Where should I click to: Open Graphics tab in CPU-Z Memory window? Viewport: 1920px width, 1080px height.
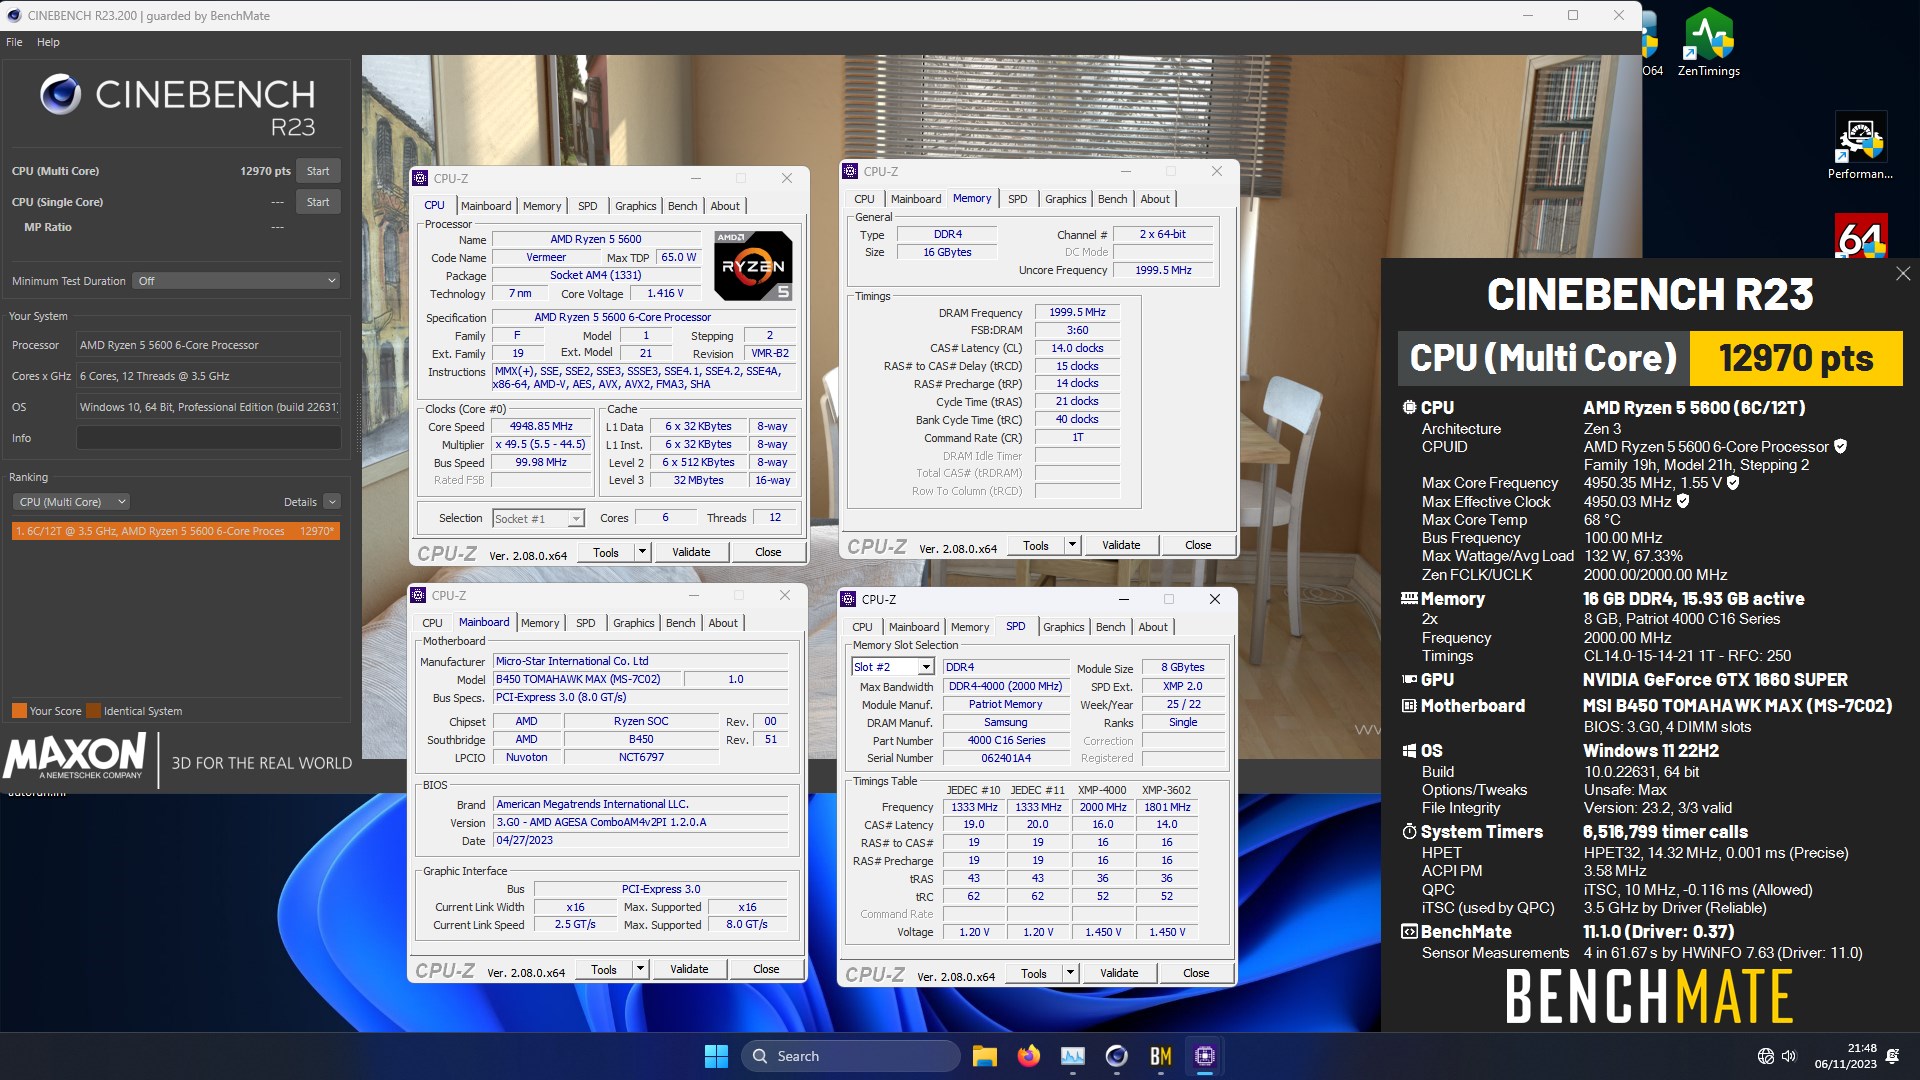tap(1065, 199)
